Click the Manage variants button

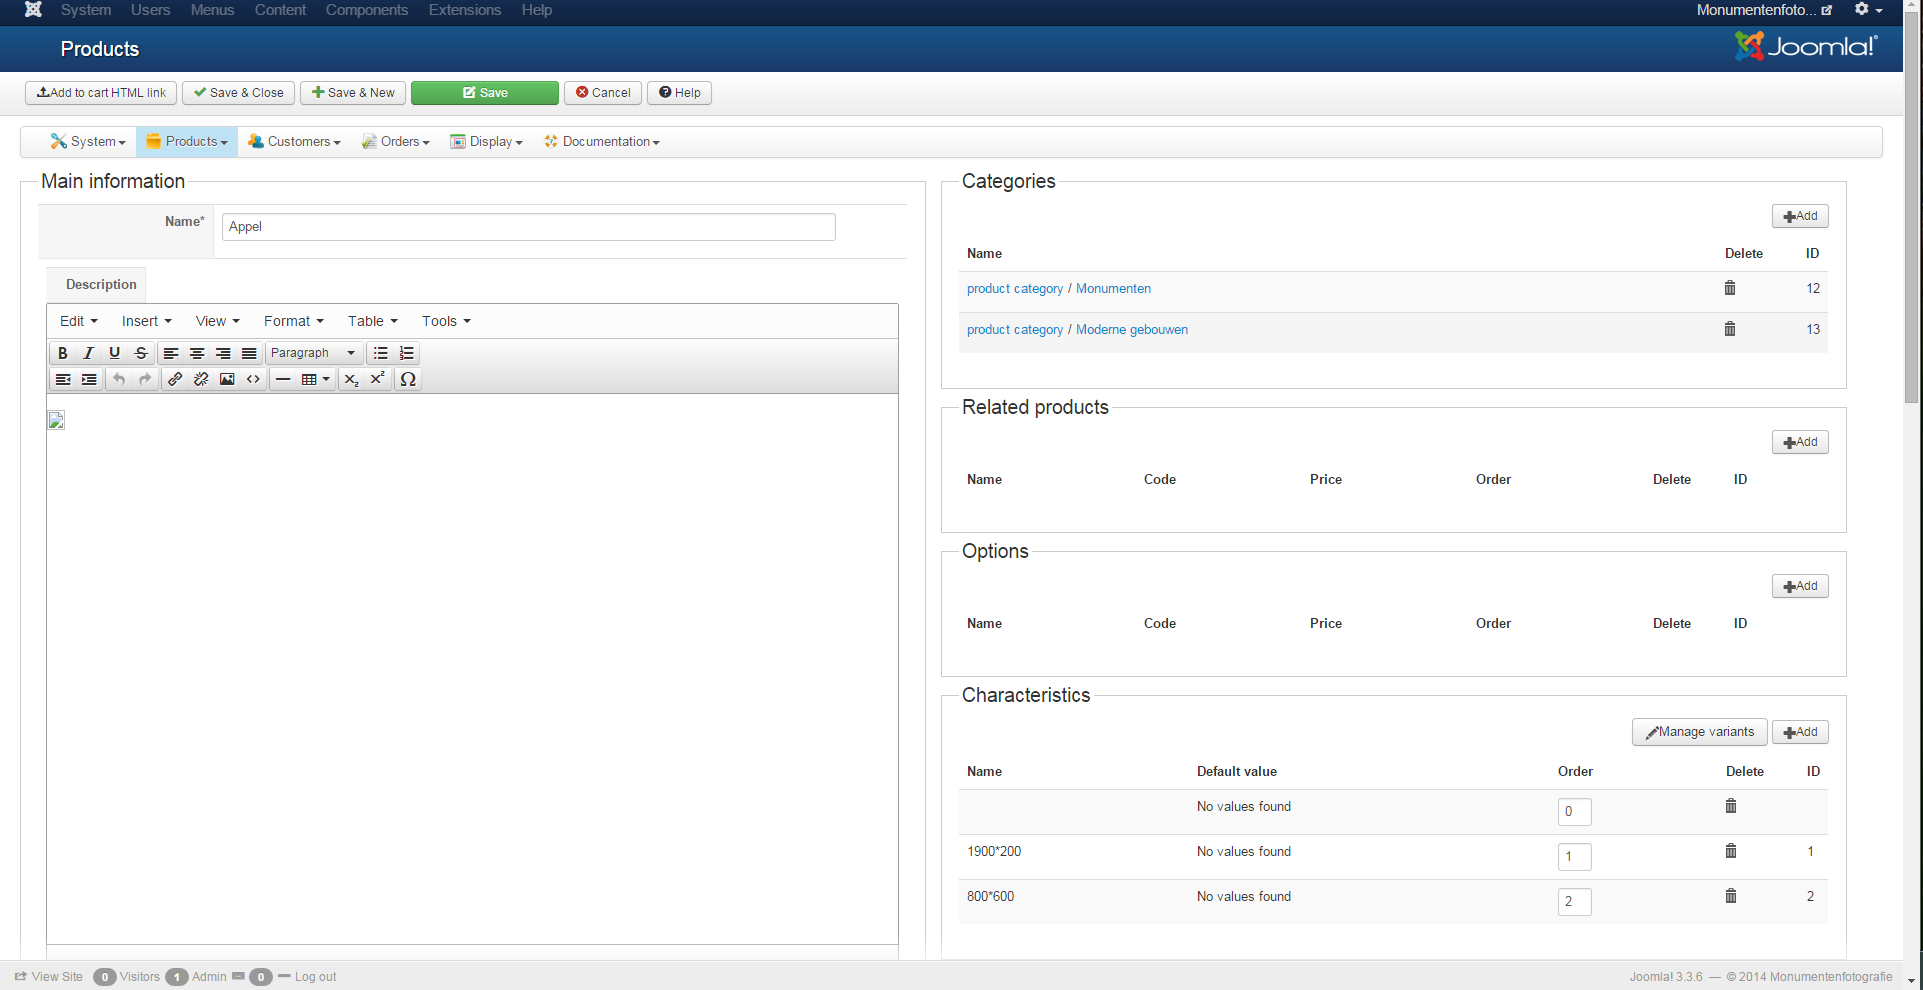click(1699, 732)
